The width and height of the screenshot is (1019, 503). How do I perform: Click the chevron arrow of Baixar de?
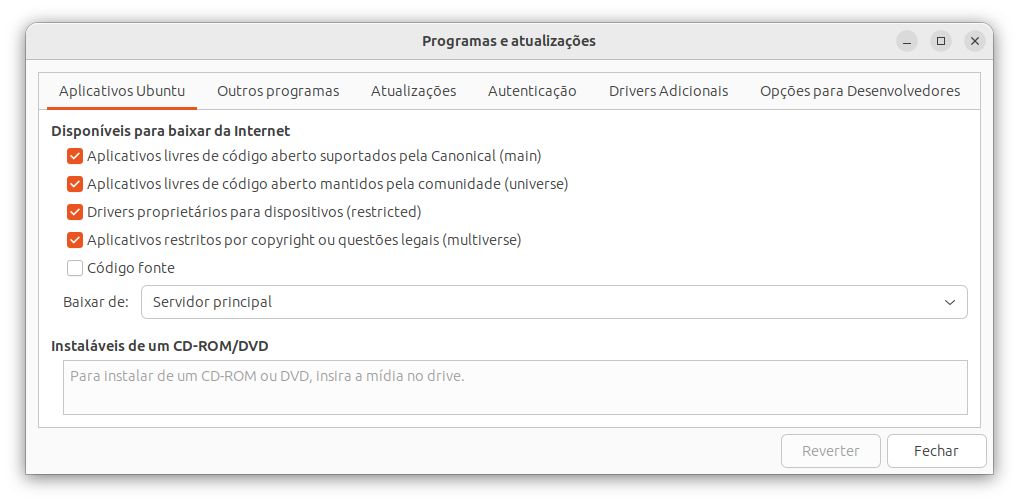pyautogui.click(x=949, y=302)
